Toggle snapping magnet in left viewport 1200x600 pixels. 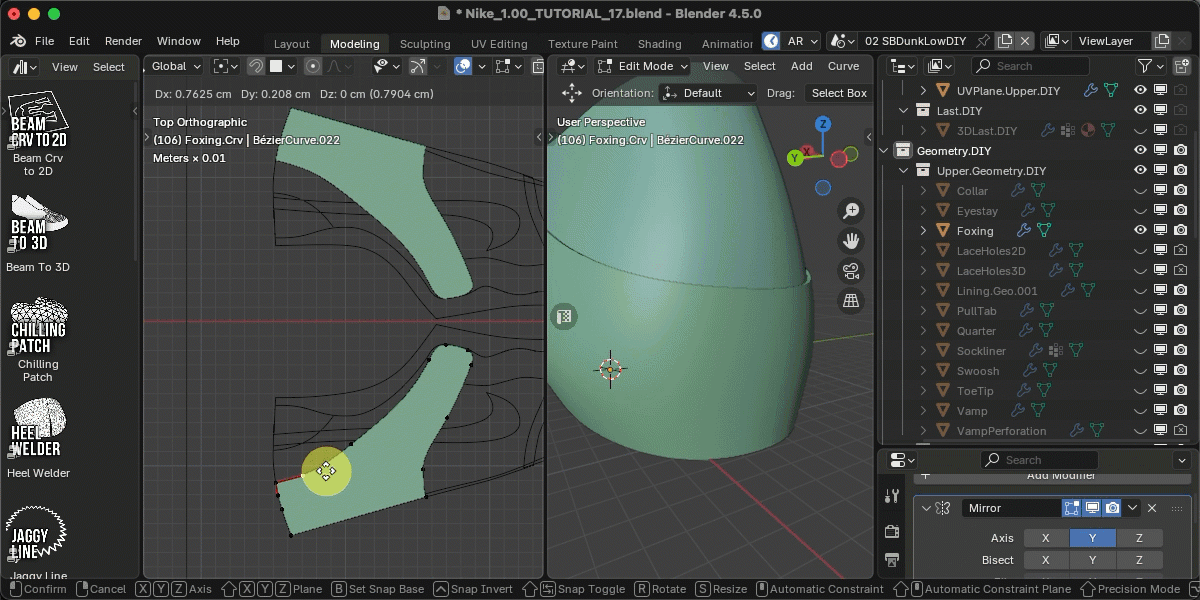(x=255, y=66)
